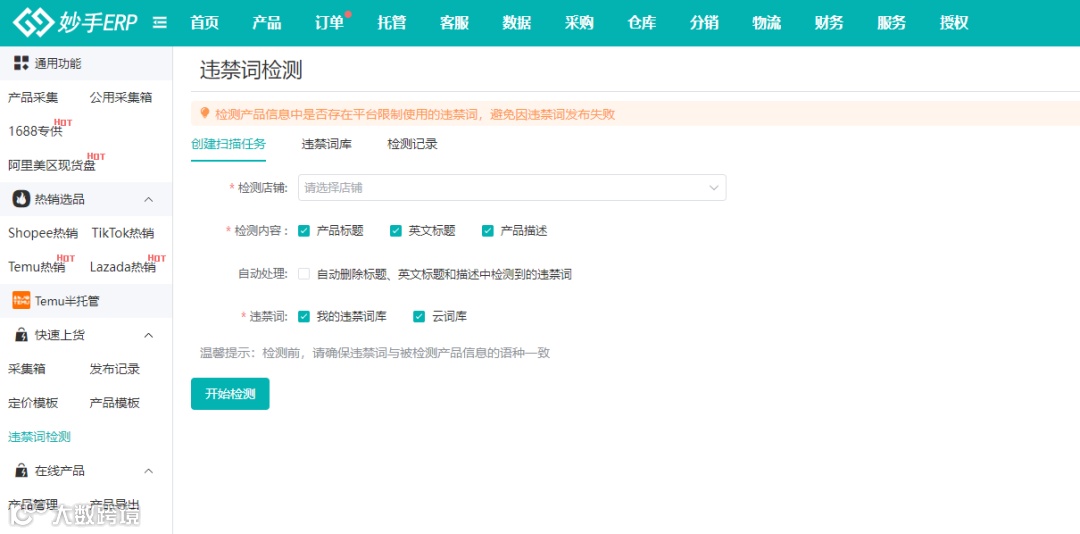Open 物流 top menu
1080x534 pixels.
(767, 23)
